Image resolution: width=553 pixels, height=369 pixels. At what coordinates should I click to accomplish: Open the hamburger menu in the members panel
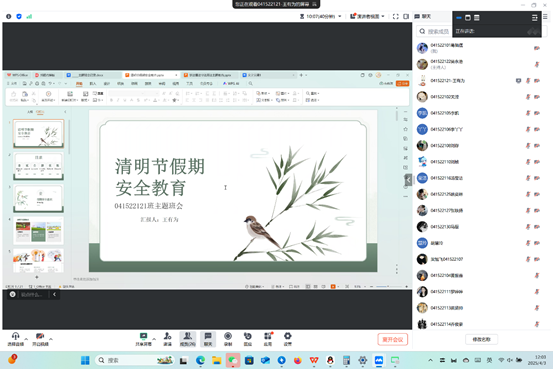coord(545,16)
